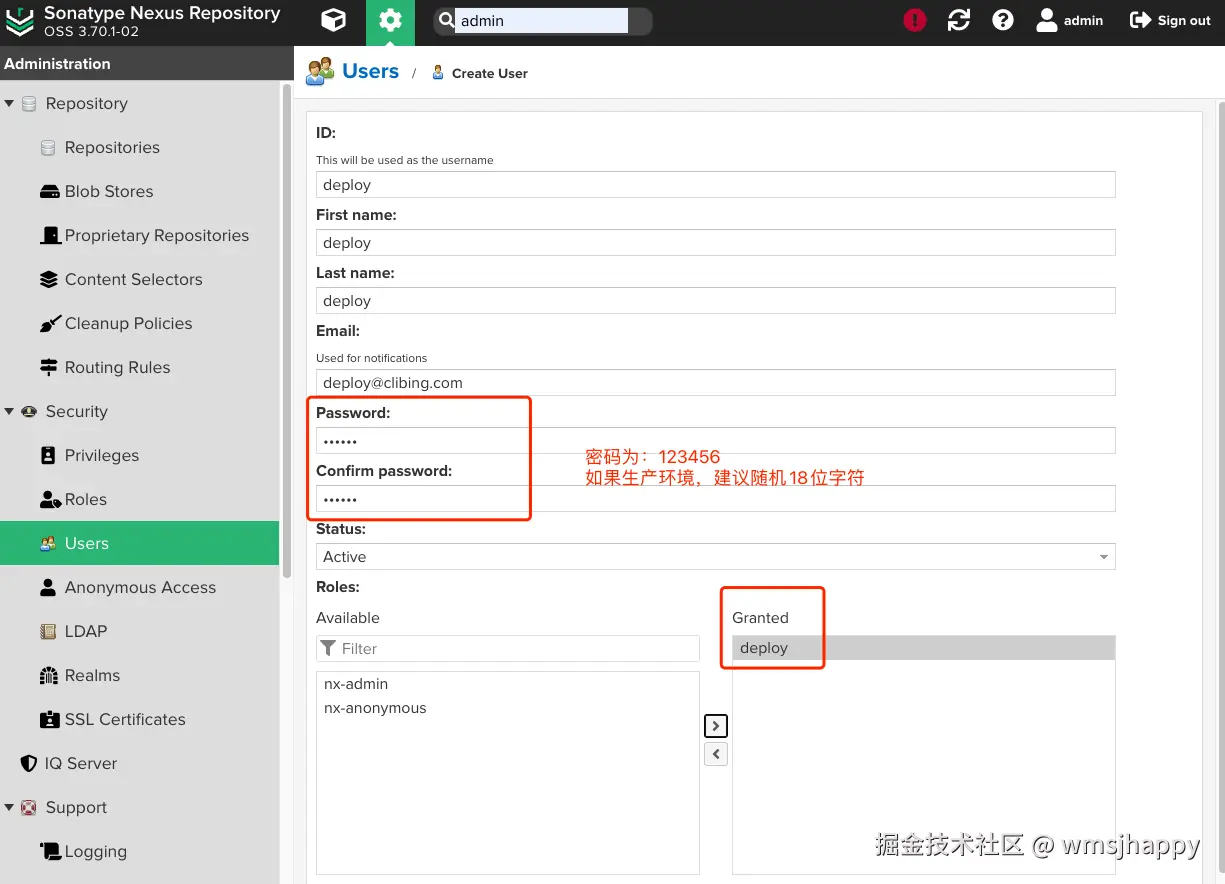This screenshot has width=1225, height=884.
Task: Select Users in the sidebar
Action: [x=139, y=543]
